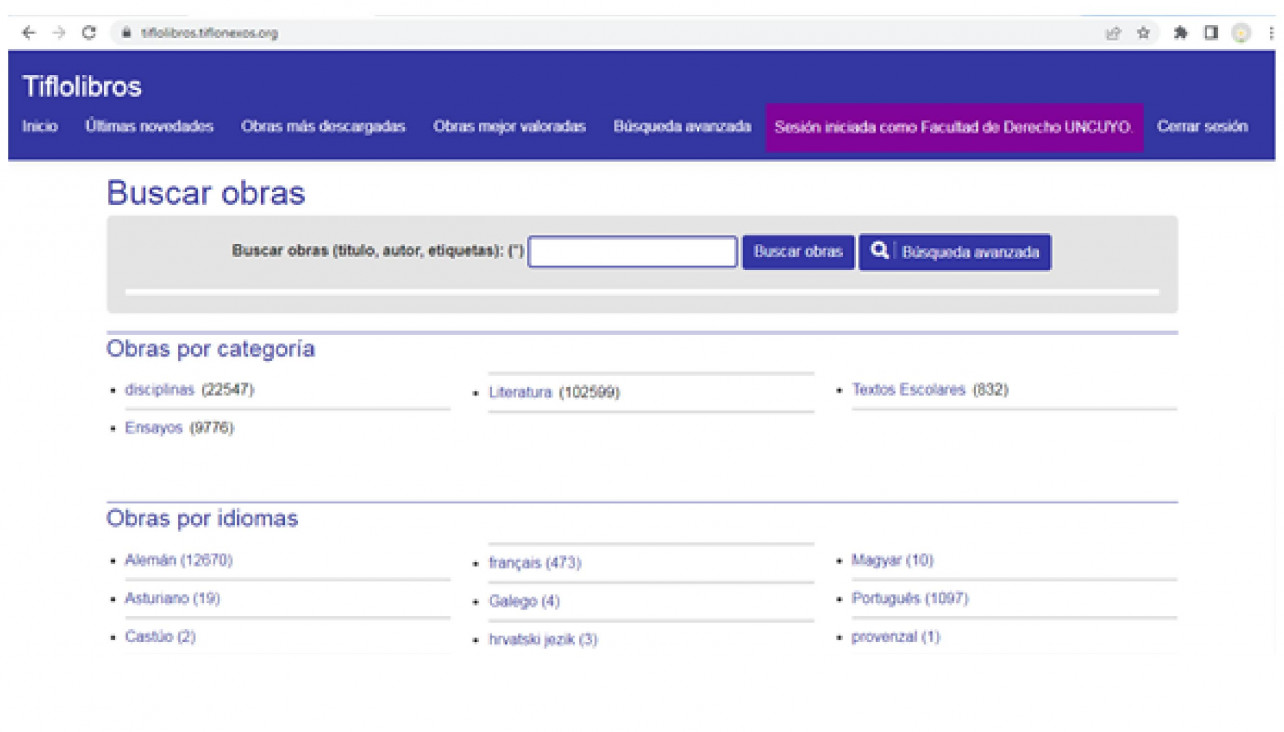Image resolution: width=1284 pixels, height=732 pixels.
Task: Click the label Buscar obras (título, autor, etiquetas)
Action: click(x=378, y=251)
